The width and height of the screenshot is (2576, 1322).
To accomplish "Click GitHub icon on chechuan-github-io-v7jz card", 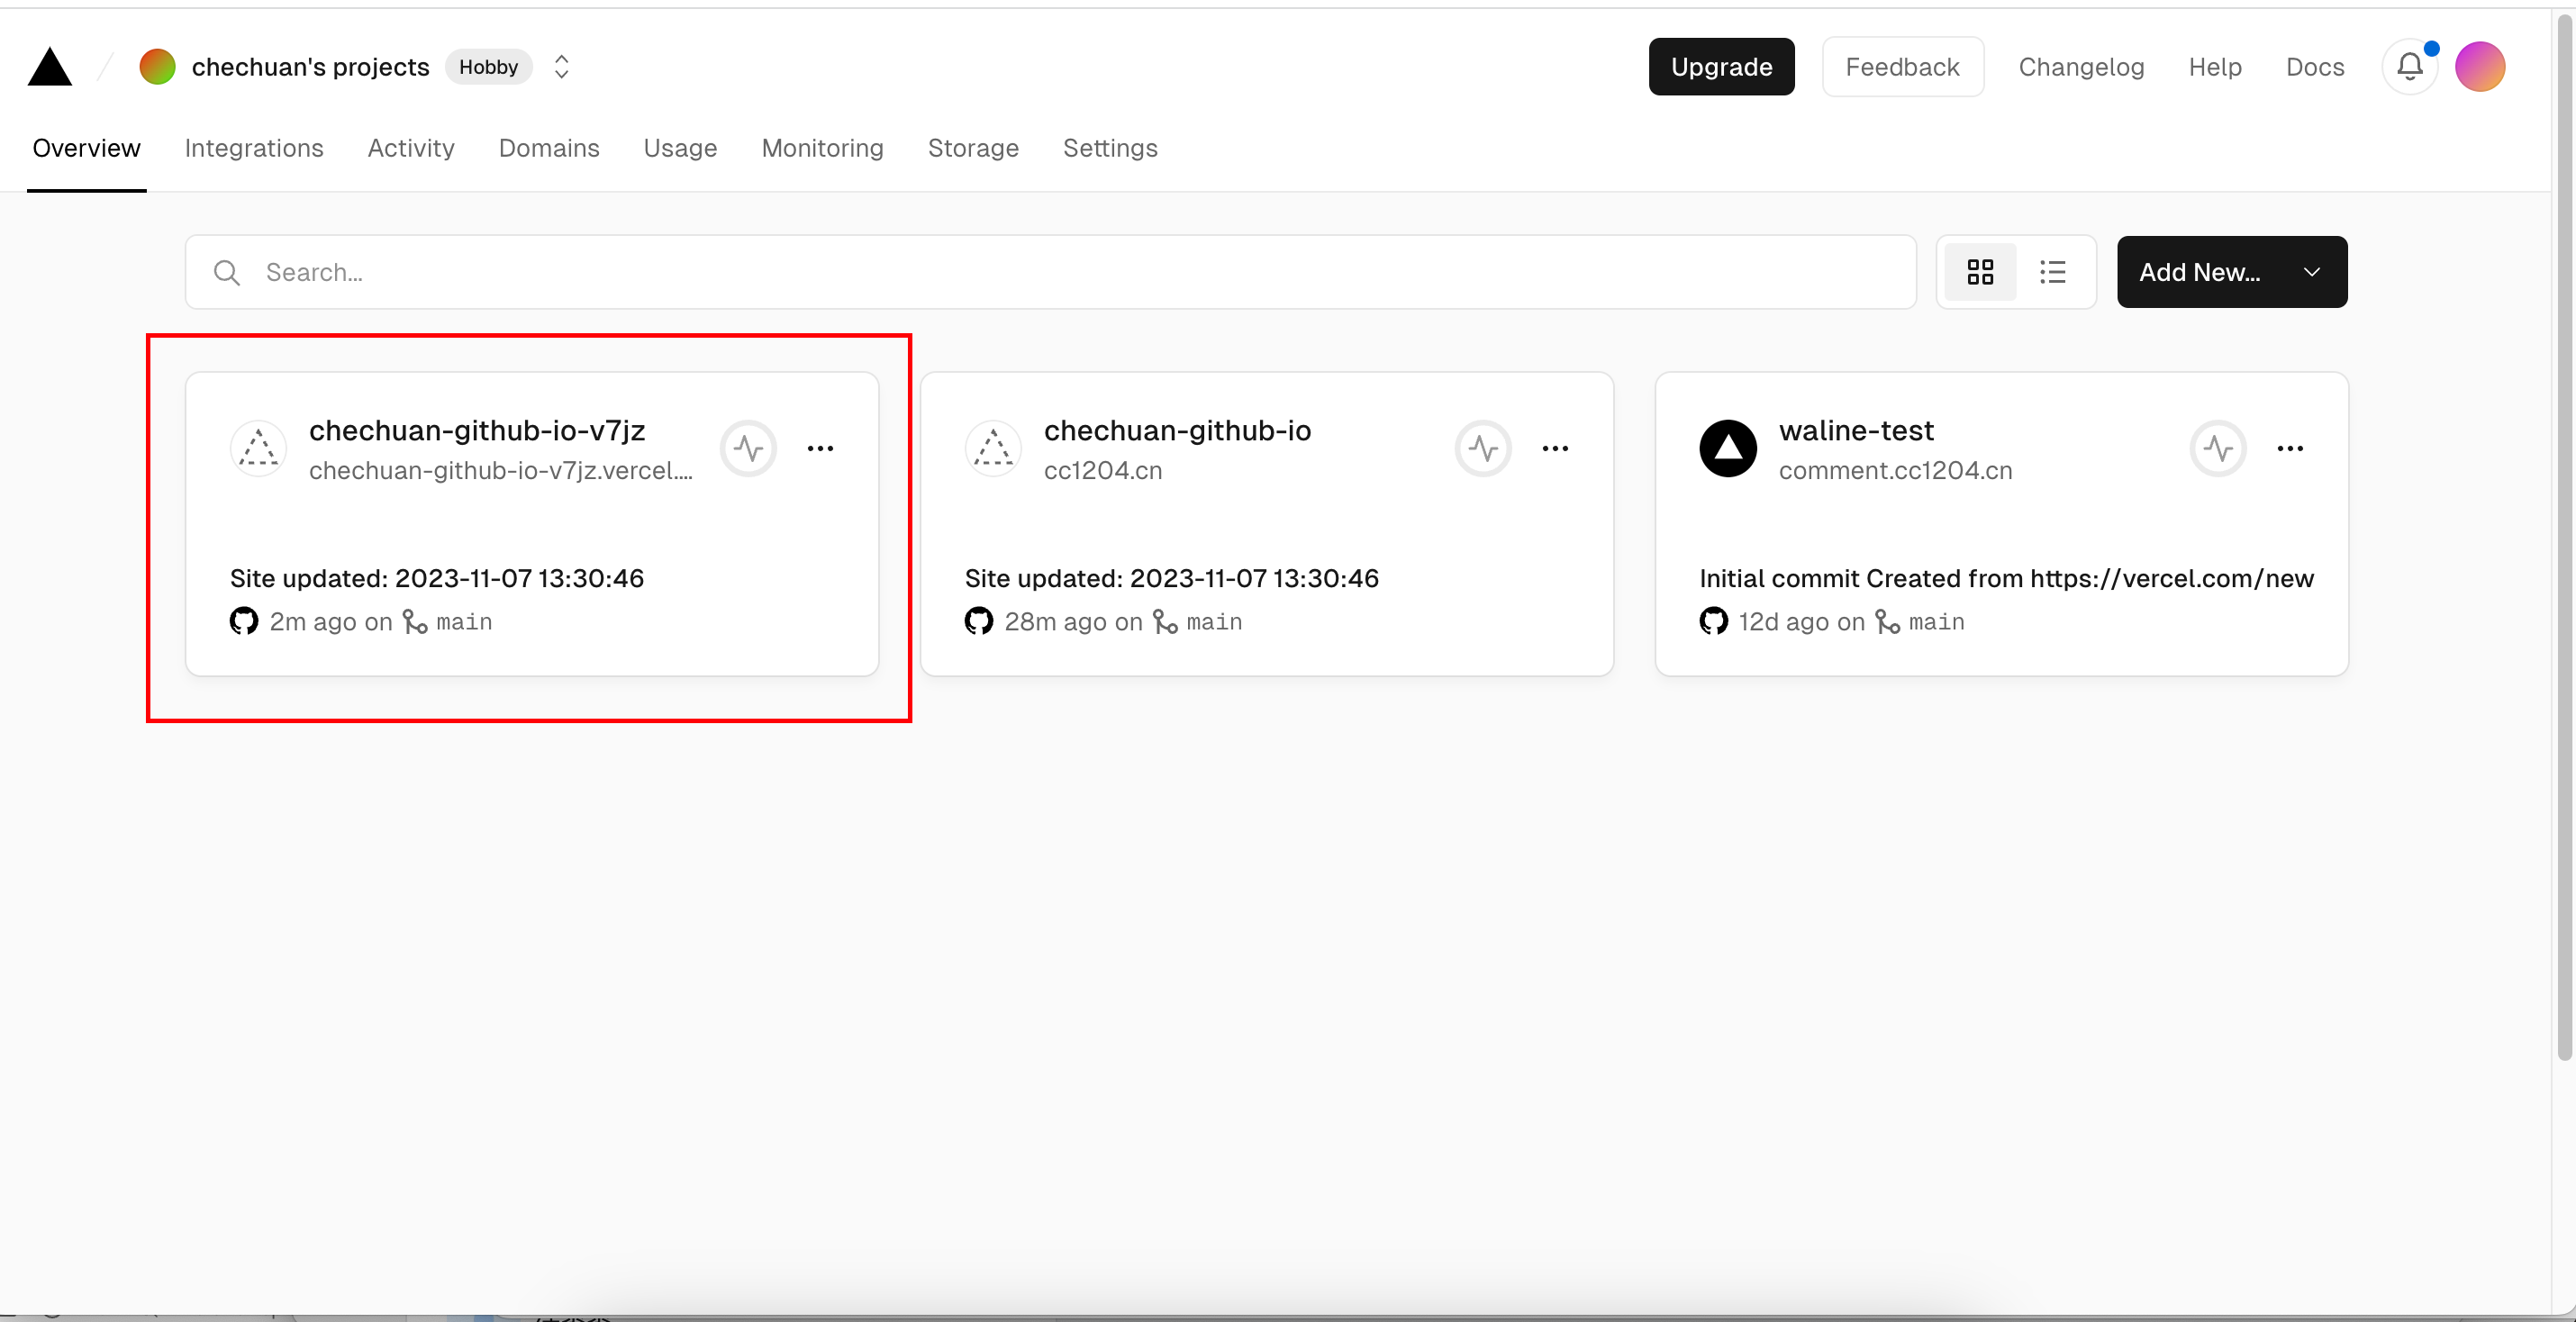I will (244, 621).
